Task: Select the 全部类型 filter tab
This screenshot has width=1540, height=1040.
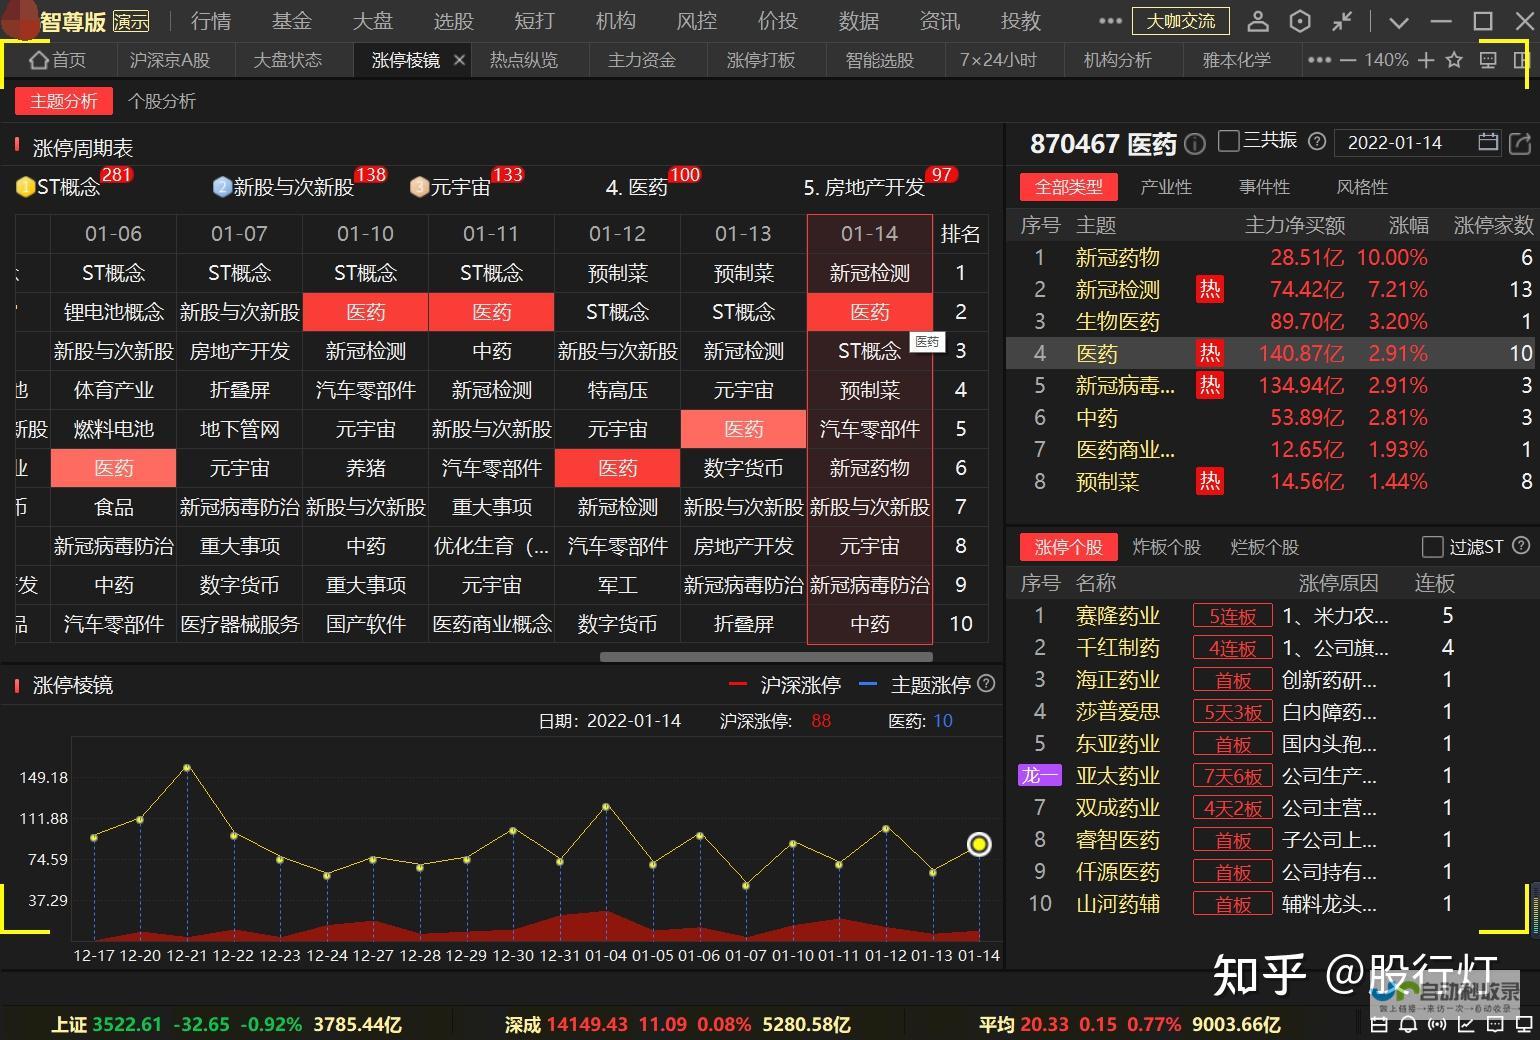Action: [x=1069, y=187]
